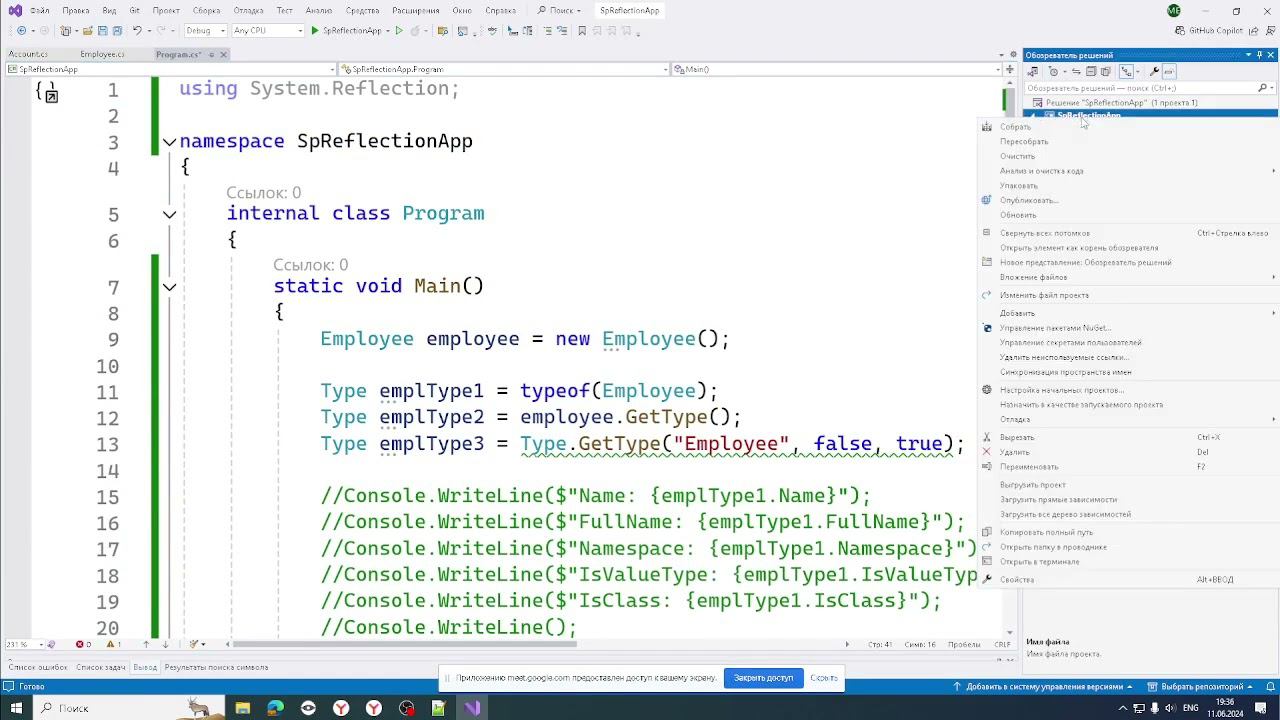This screenshot has width=1280, height=720.
Task: Click the Undo arrow in toolbar
Action: [x=137, y=31]
